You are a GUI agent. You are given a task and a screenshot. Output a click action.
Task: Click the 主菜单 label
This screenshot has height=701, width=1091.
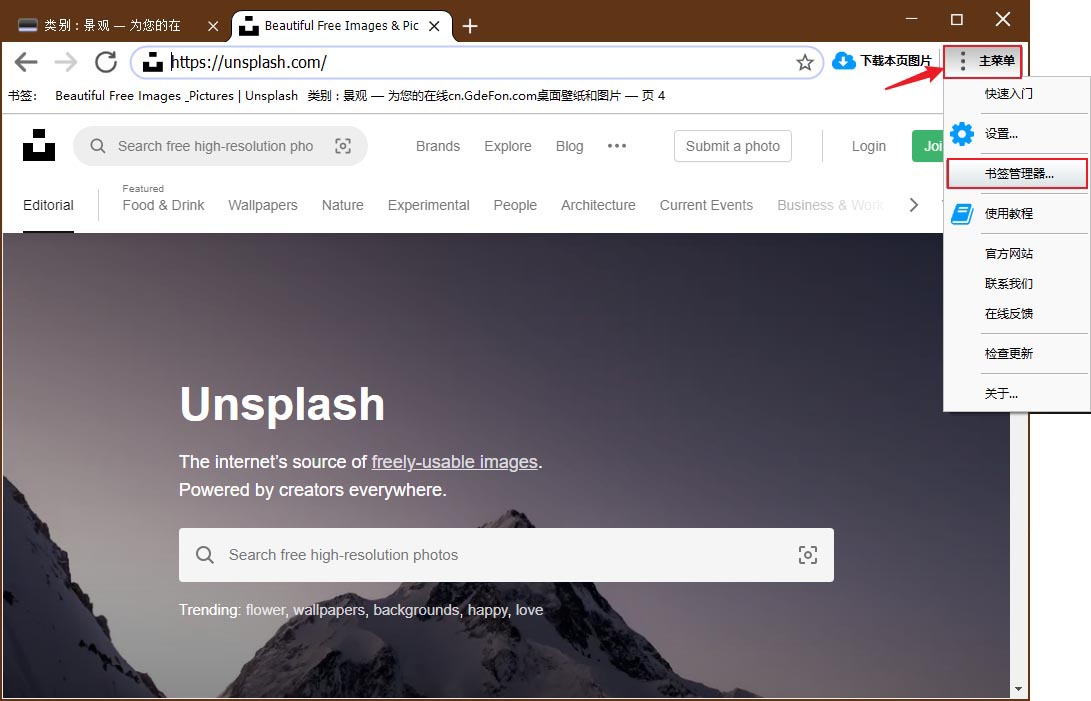996,61
